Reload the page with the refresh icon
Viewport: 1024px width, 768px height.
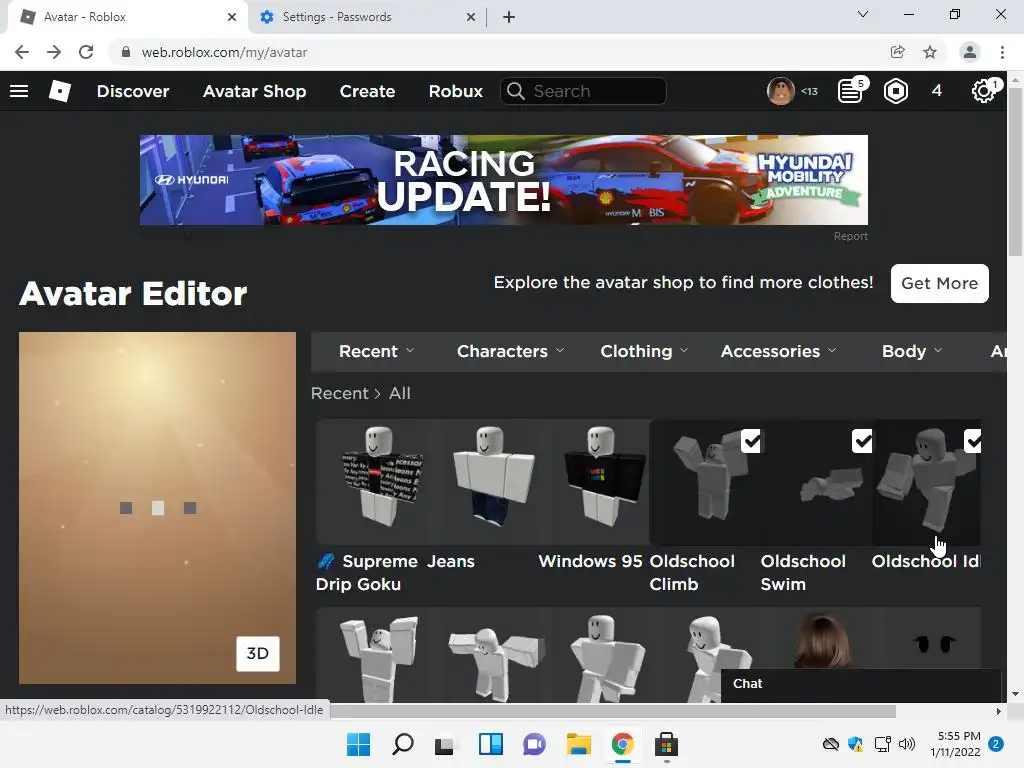[86, 52]
